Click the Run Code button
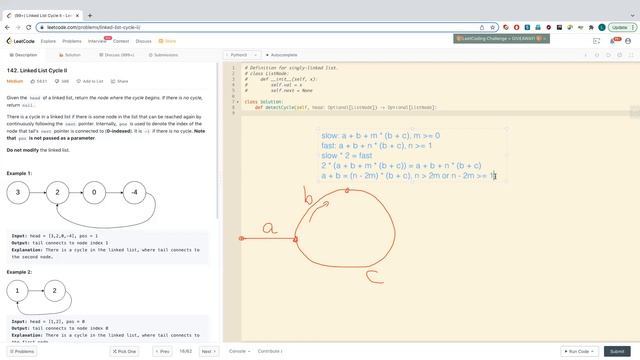This screenshot has width=640, height=360. pos(579,351)
